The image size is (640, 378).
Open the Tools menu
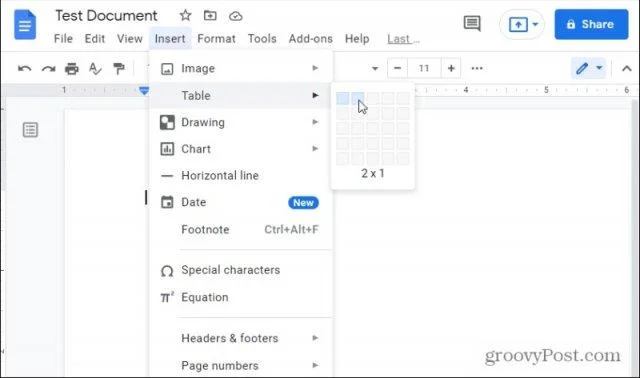(x=262, y=39)
